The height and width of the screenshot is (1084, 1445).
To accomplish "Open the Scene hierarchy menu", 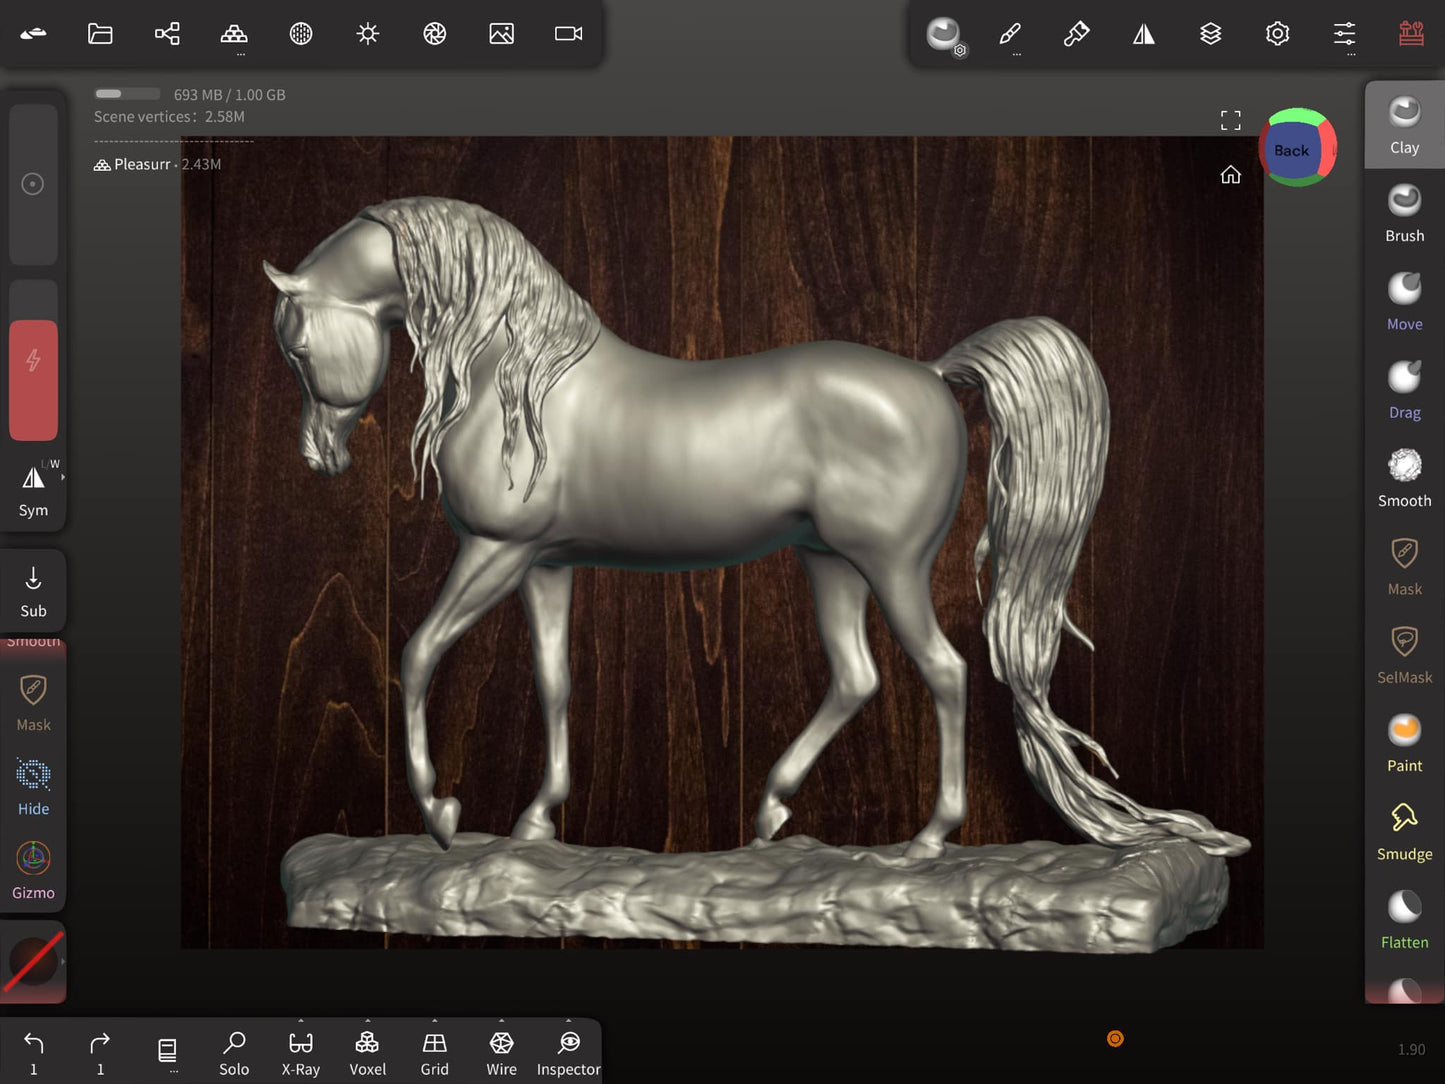I will tap(167, 33).
